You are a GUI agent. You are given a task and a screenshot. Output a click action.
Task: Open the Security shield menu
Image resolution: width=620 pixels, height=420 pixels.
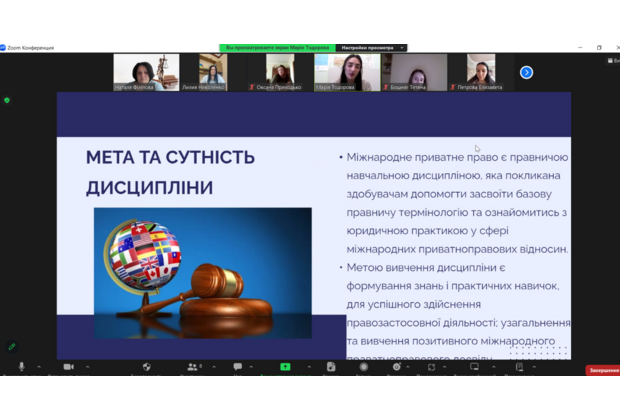click(146, 367)
